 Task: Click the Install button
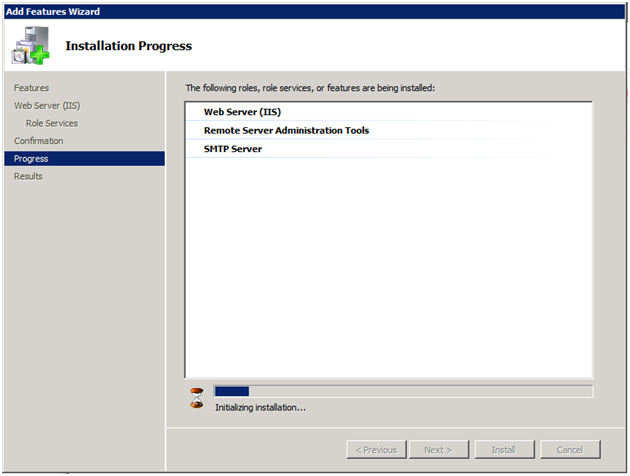(505, 450)
